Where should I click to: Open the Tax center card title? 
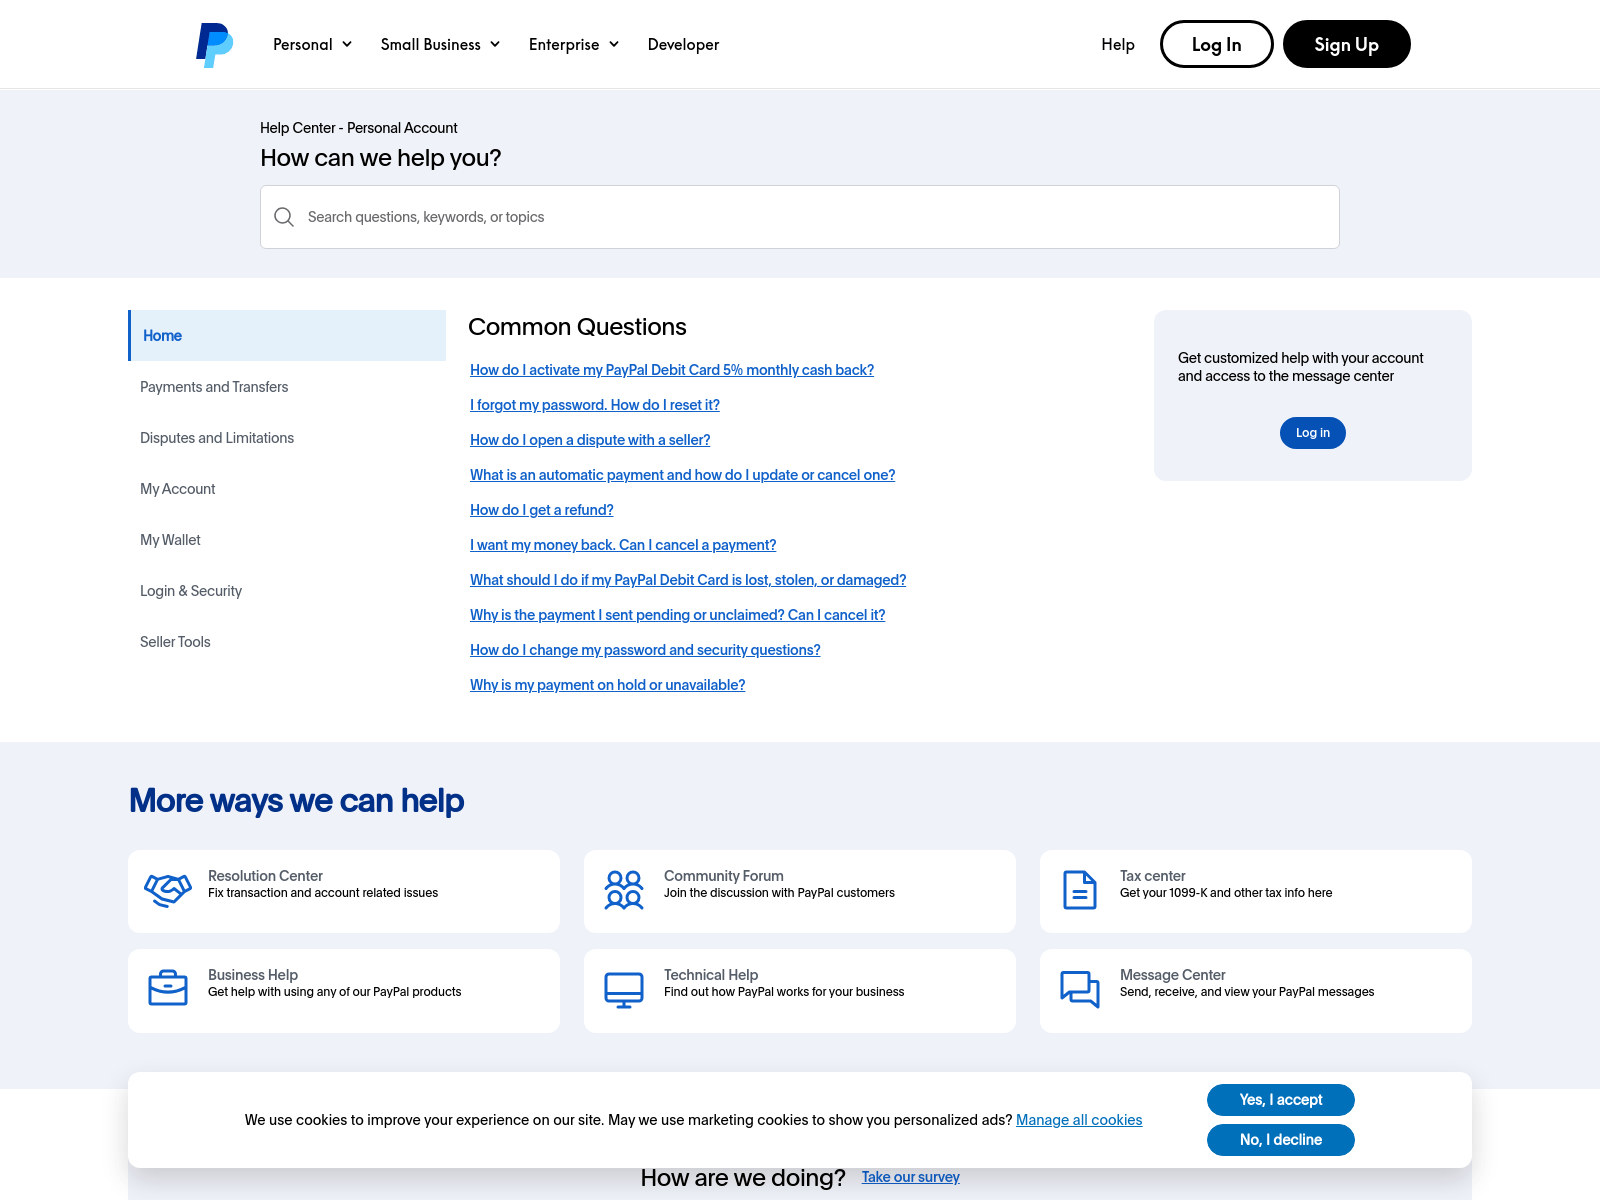click(1153, 876)
